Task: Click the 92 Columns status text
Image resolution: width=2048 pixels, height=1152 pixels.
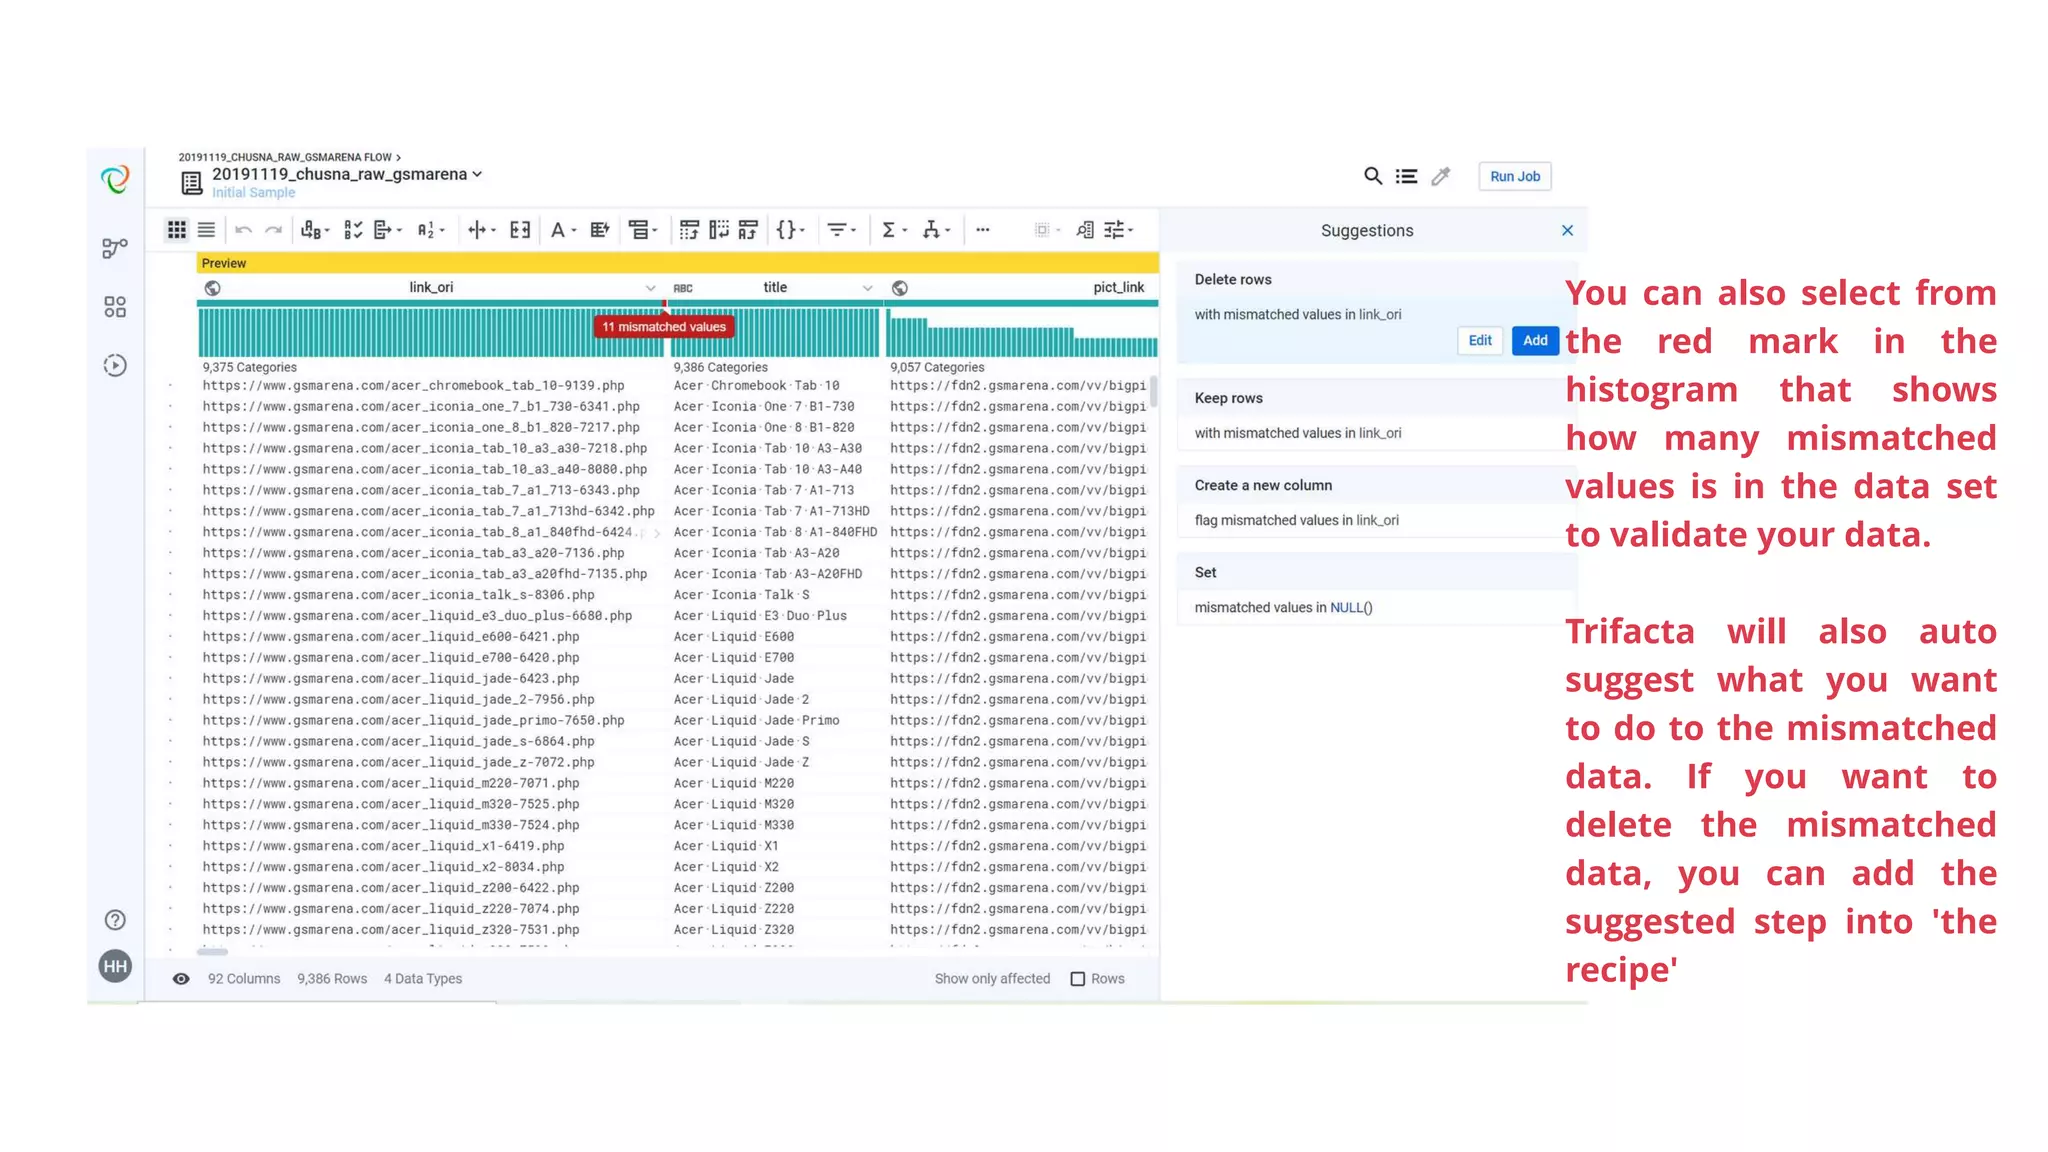Action: click(x=244, y=979)
